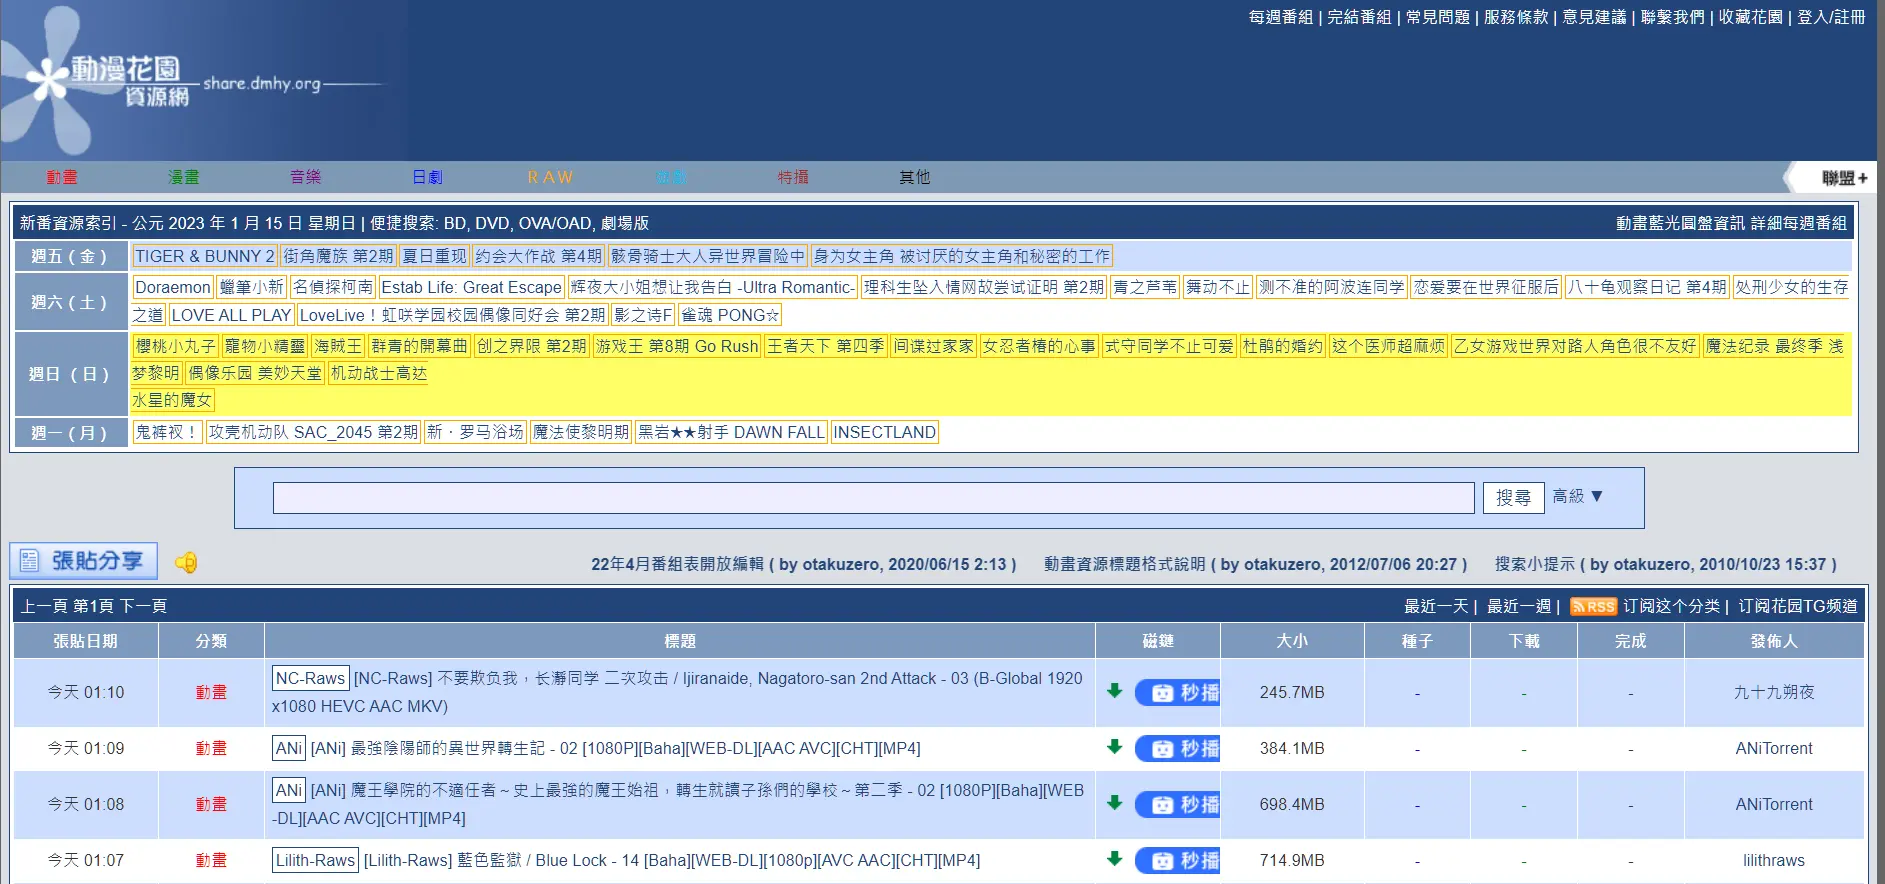
Task: Open 每週番組 in top navigation
Action: pos(1280,17)
